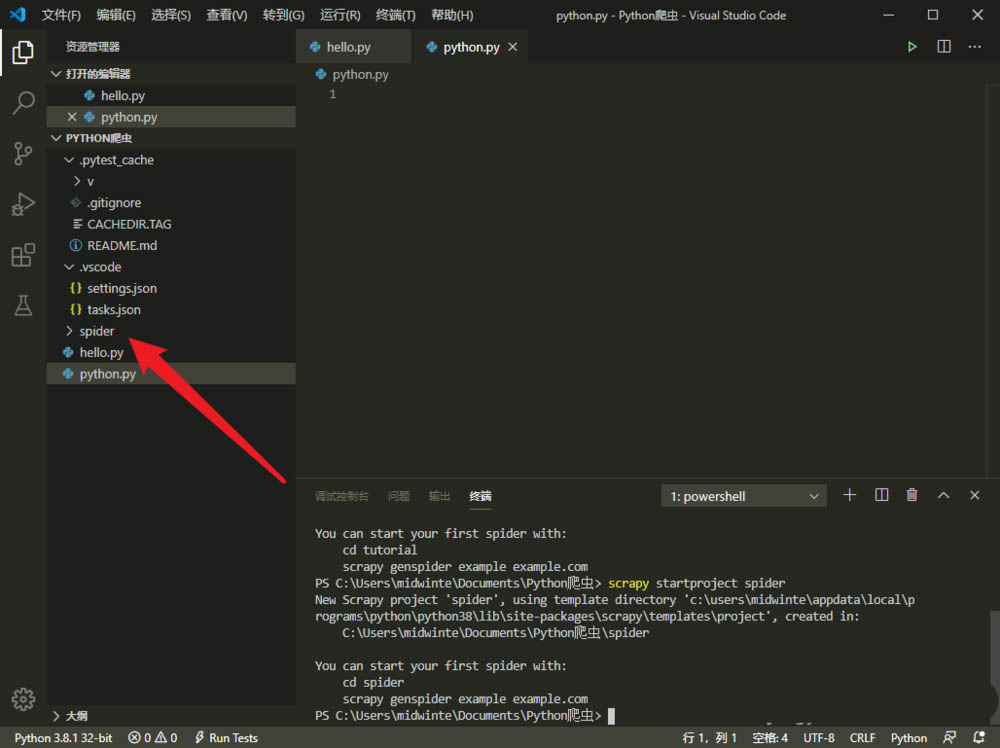Kill the terminal using the trash icon
The width and height of the screenshot is (1000, 748).
911,494
